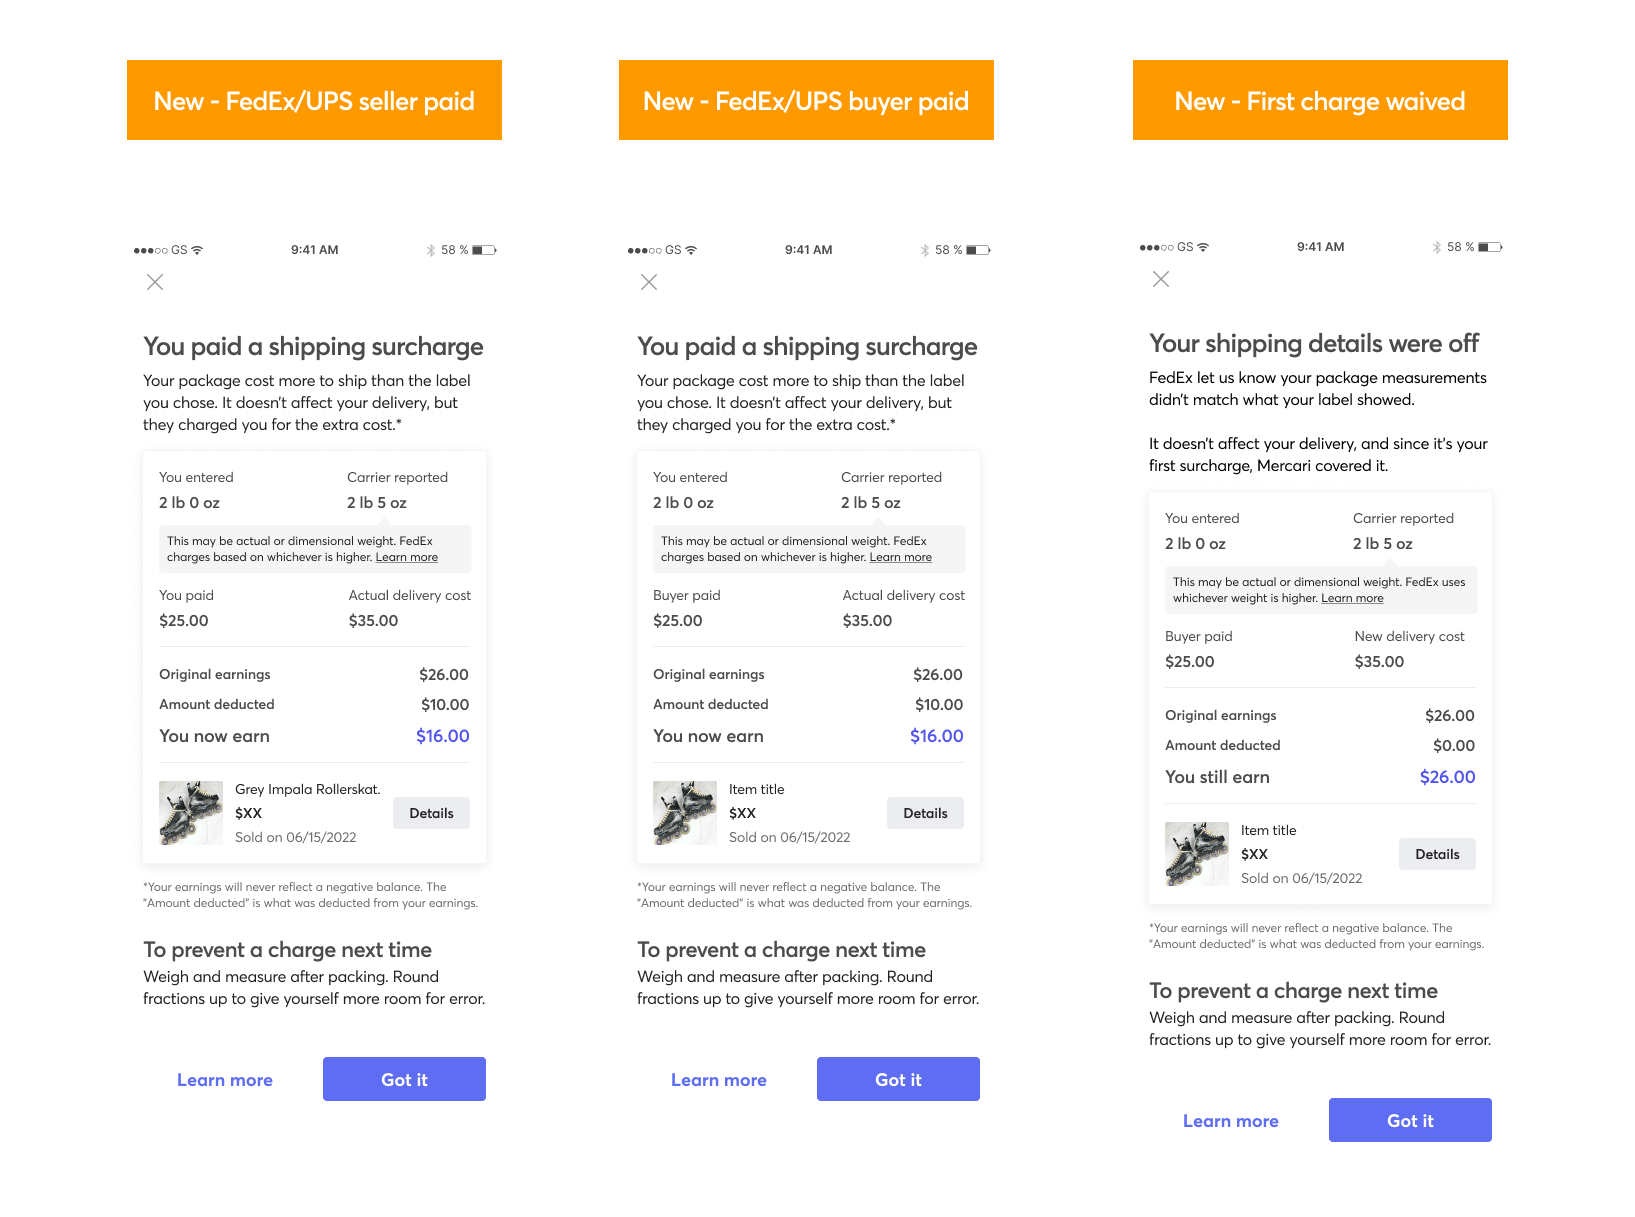Image resolution: width=1635 pixels, height=1217 pixels.
Task: Tap bottom Learn more on seller paid screen
Action: 225,1080
